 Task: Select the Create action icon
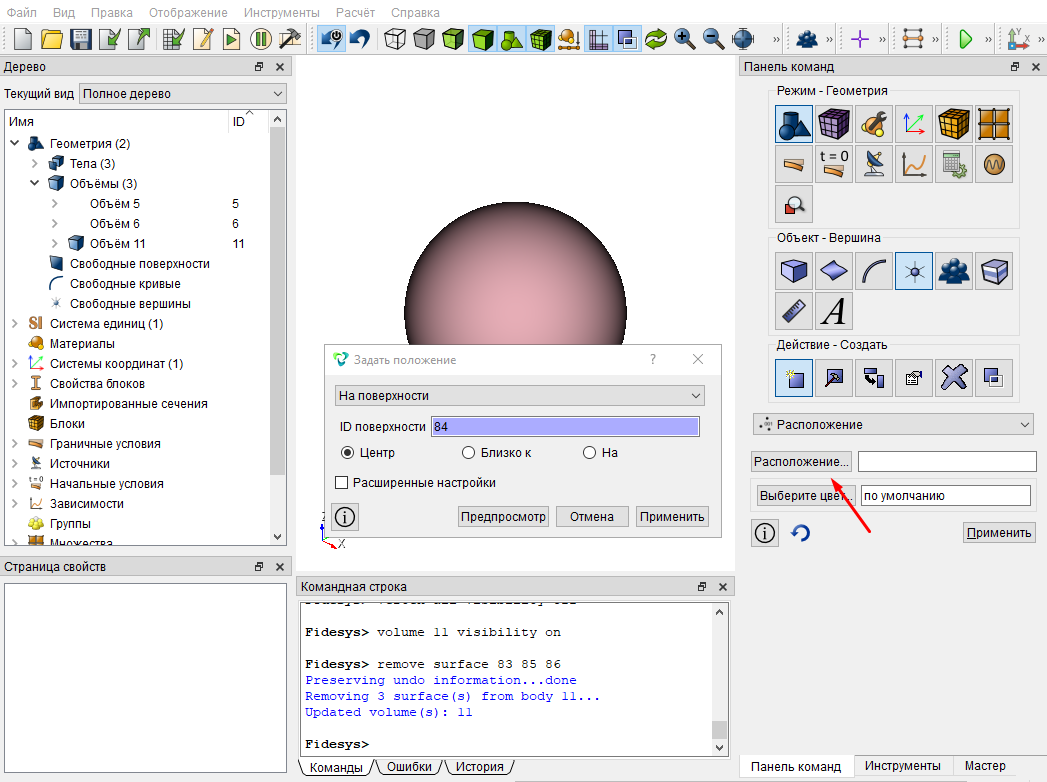[794, 378]
